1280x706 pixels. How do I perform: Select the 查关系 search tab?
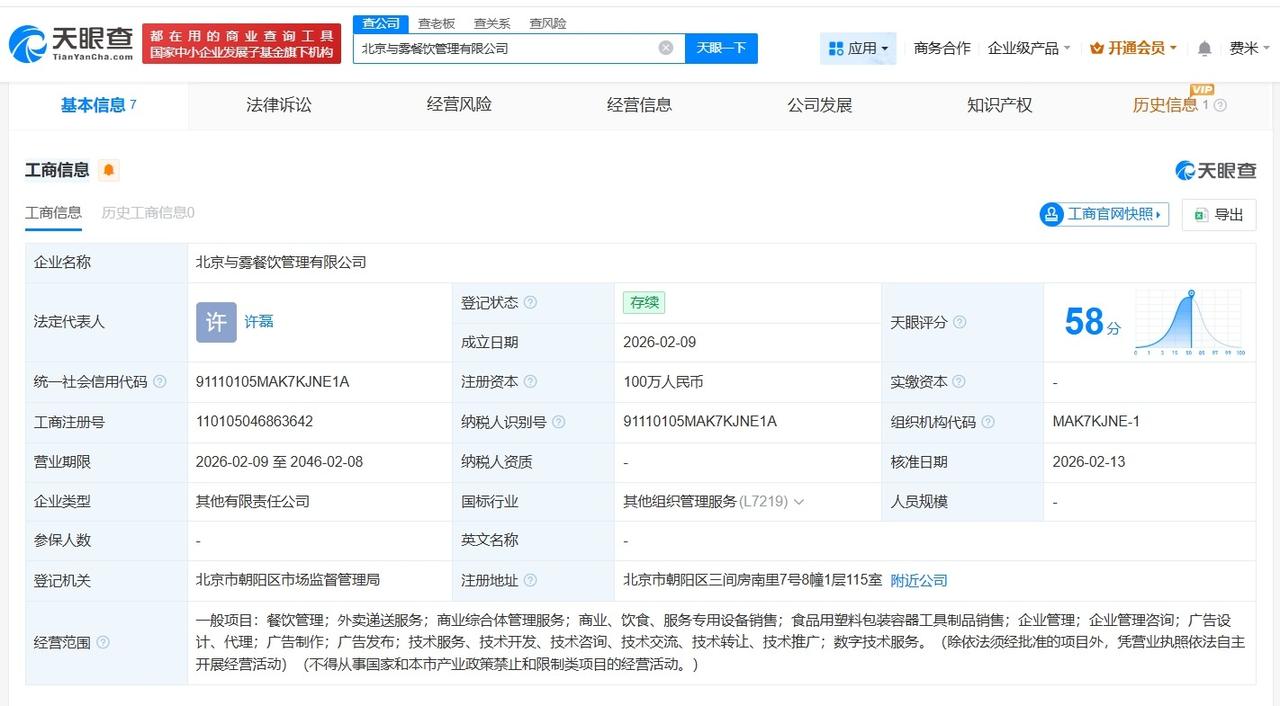pyautogui.click(x=492, y=23)
